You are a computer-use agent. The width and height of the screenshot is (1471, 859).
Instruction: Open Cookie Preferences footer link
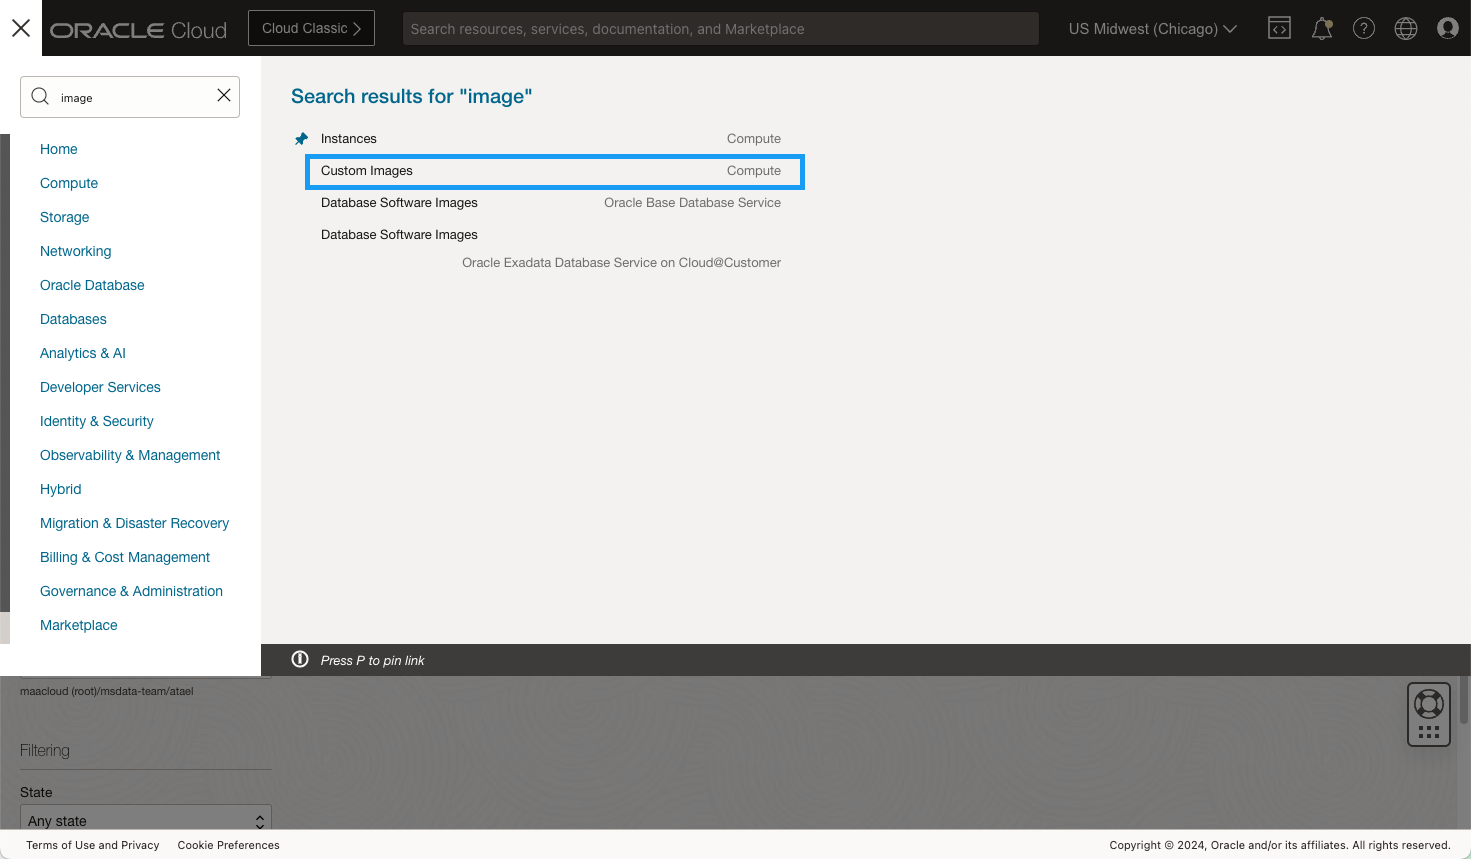pyautogui.click(x=228, y=845)
